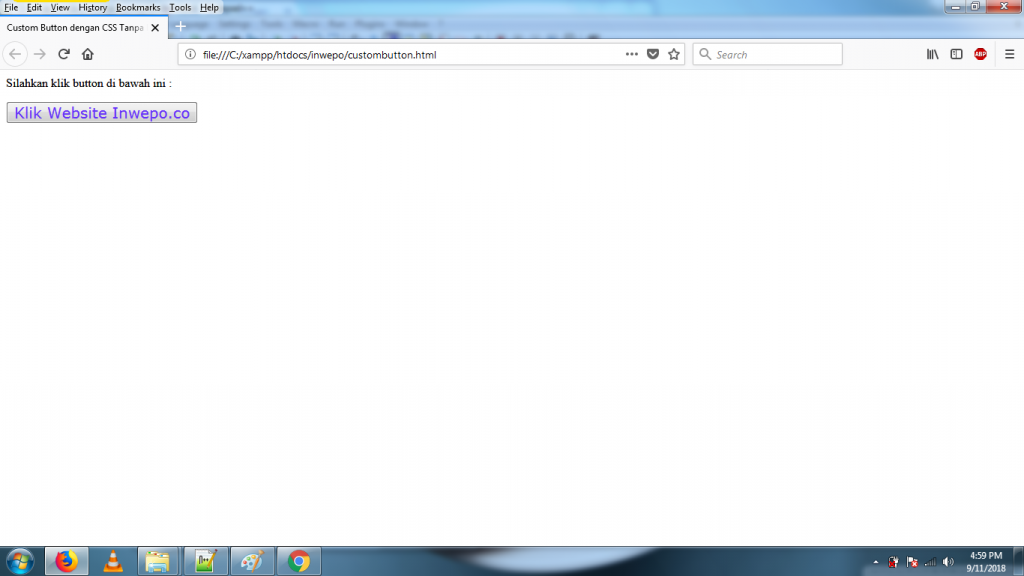Launch VLC media player from taskbar

click(113, 561)
